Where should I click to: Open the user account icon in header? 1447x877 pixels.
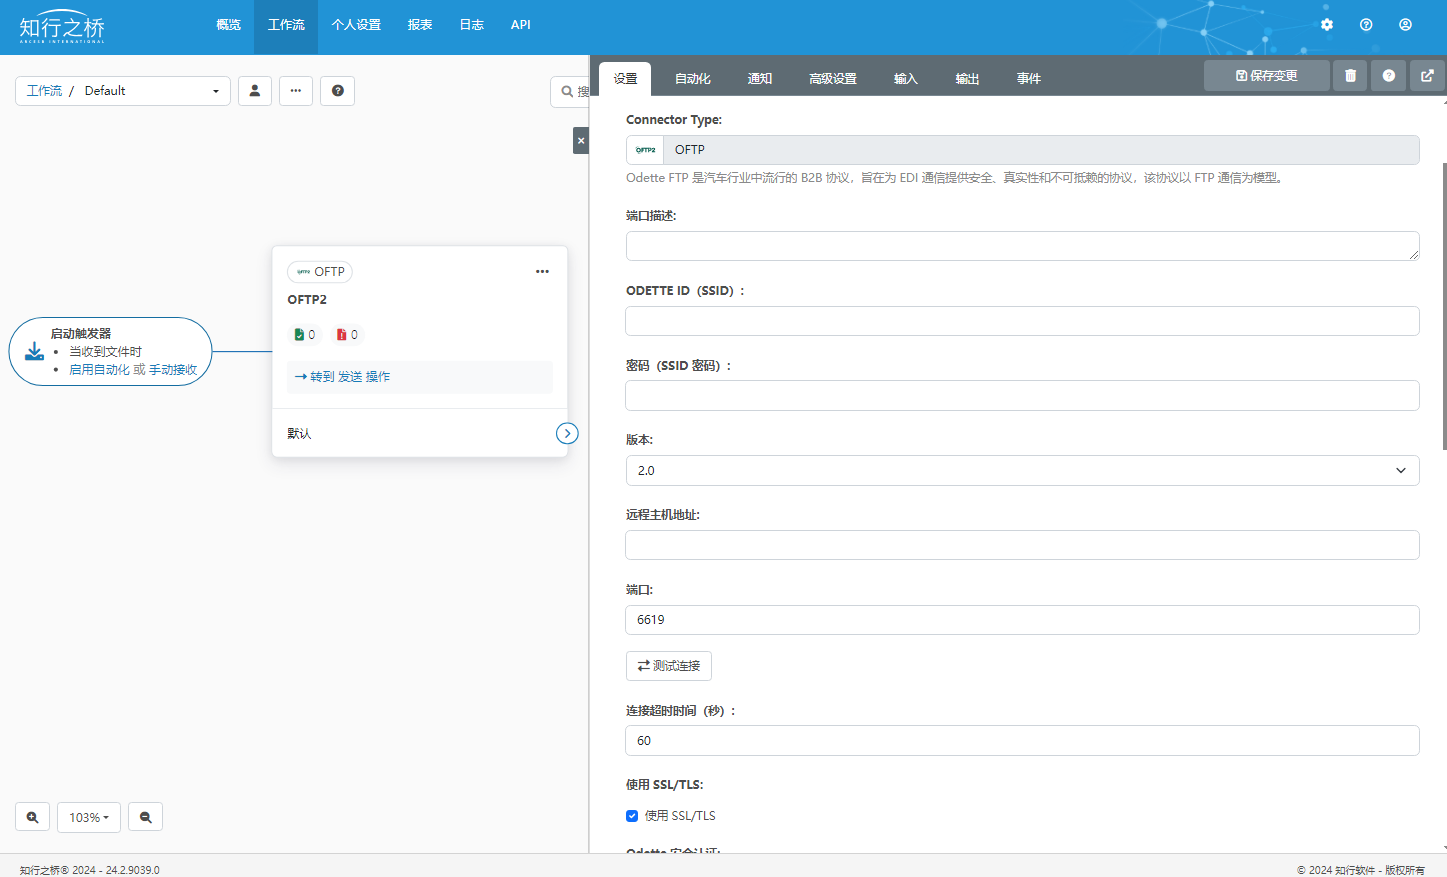click(1405, 25)
